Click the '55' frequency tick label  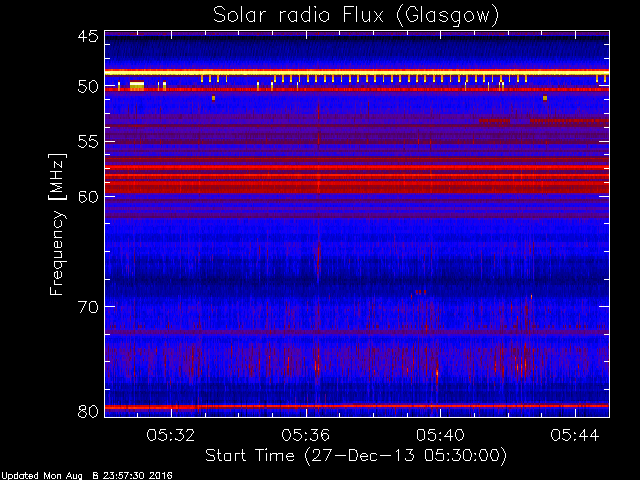click(88, 142)
